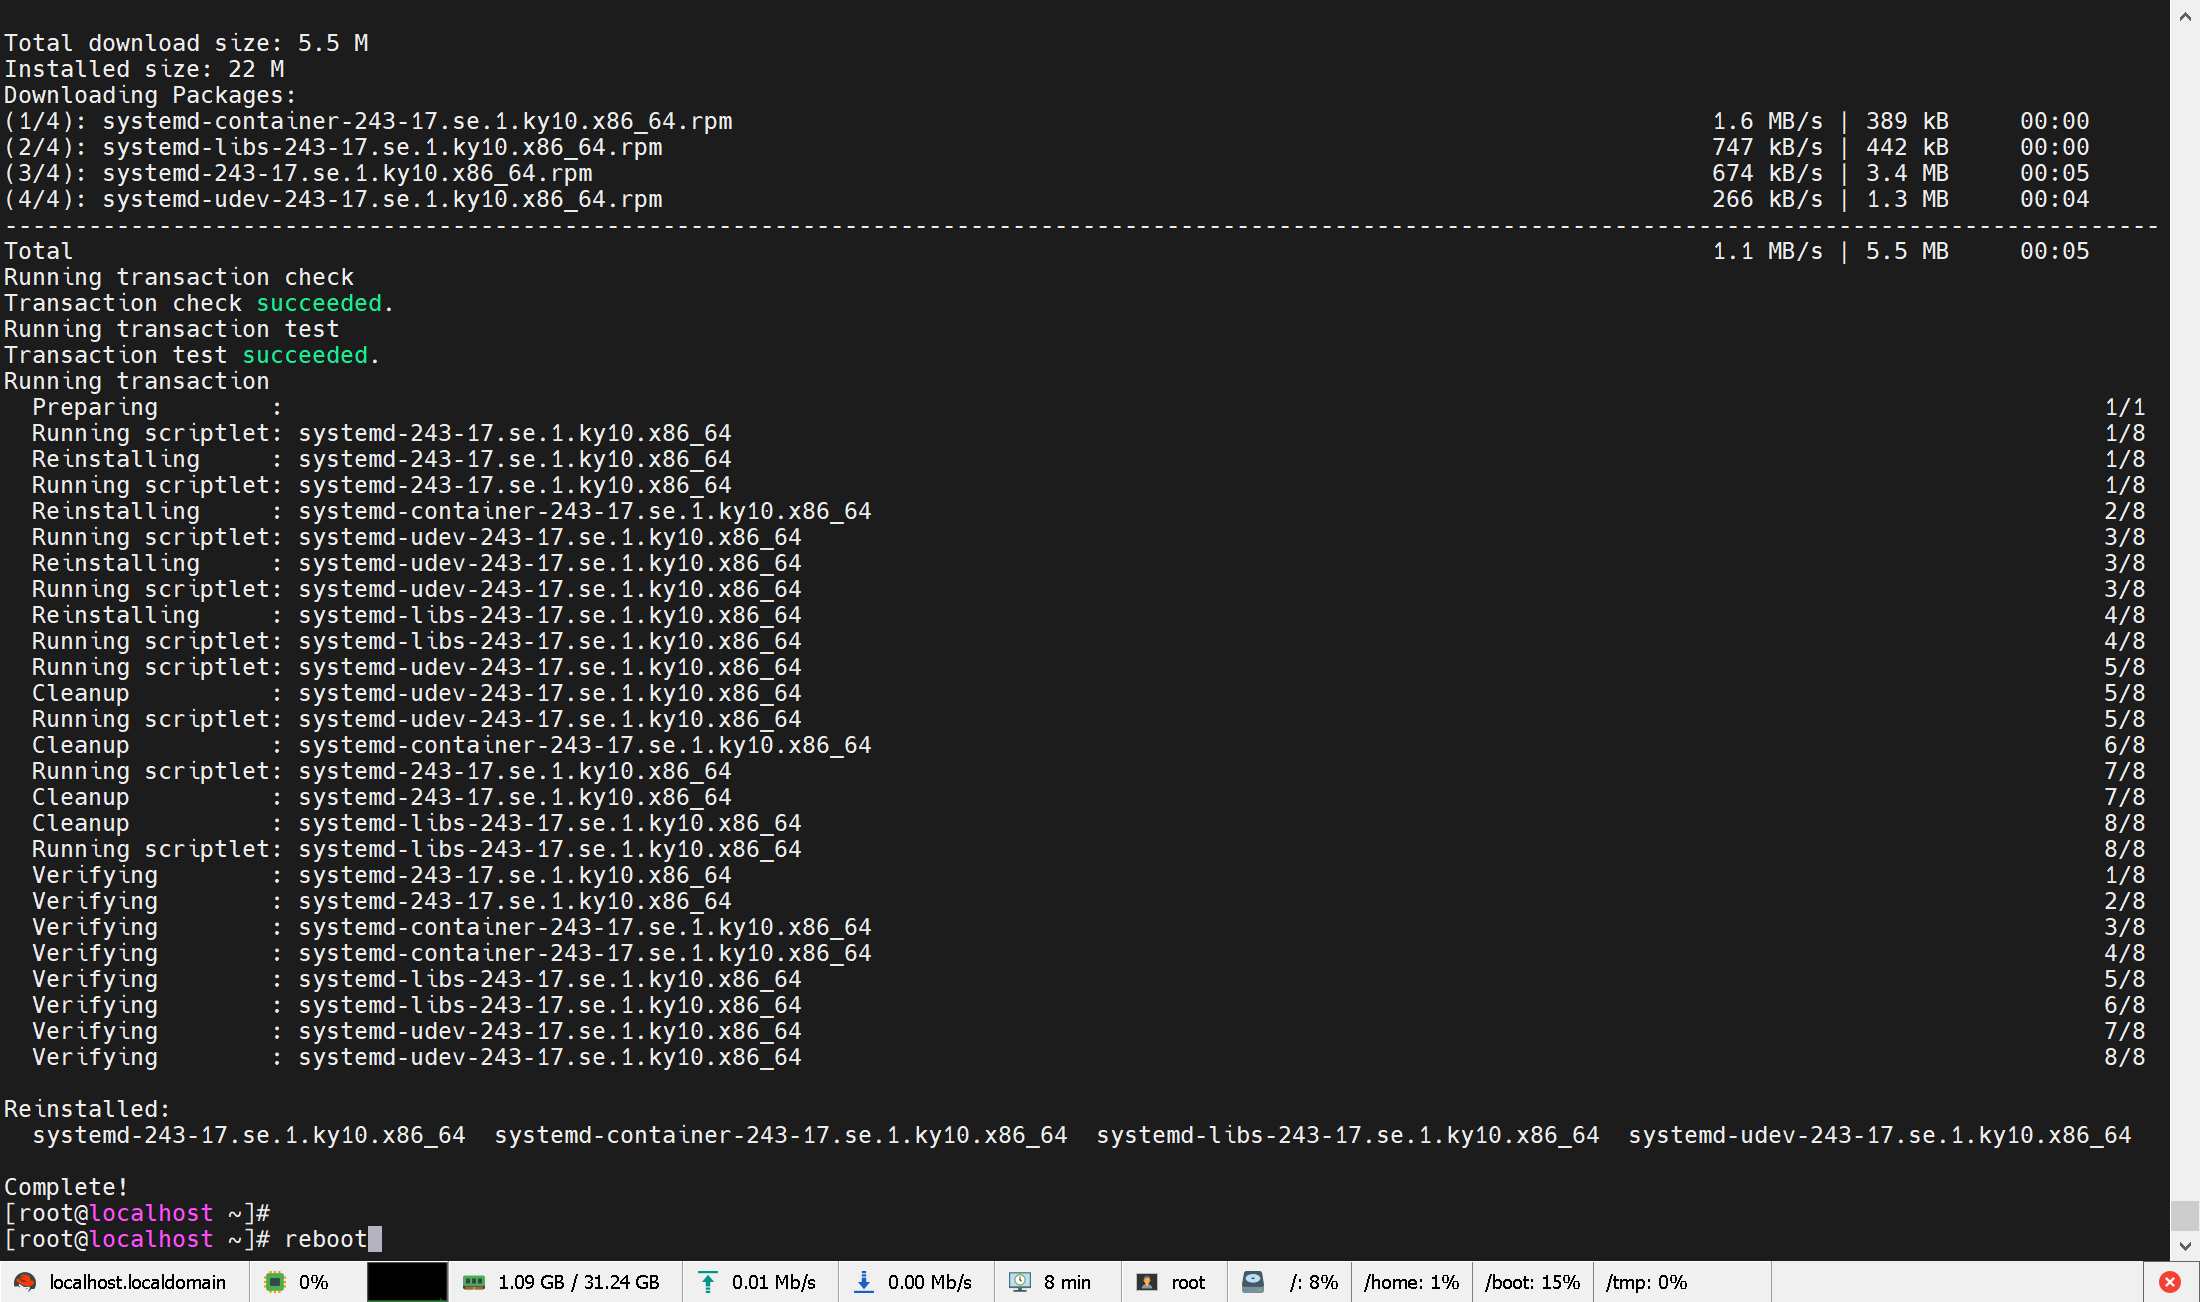2200x1302 pixels.
Task: Click the upload speed arrow icon
Action: [x=708, y=1282]
